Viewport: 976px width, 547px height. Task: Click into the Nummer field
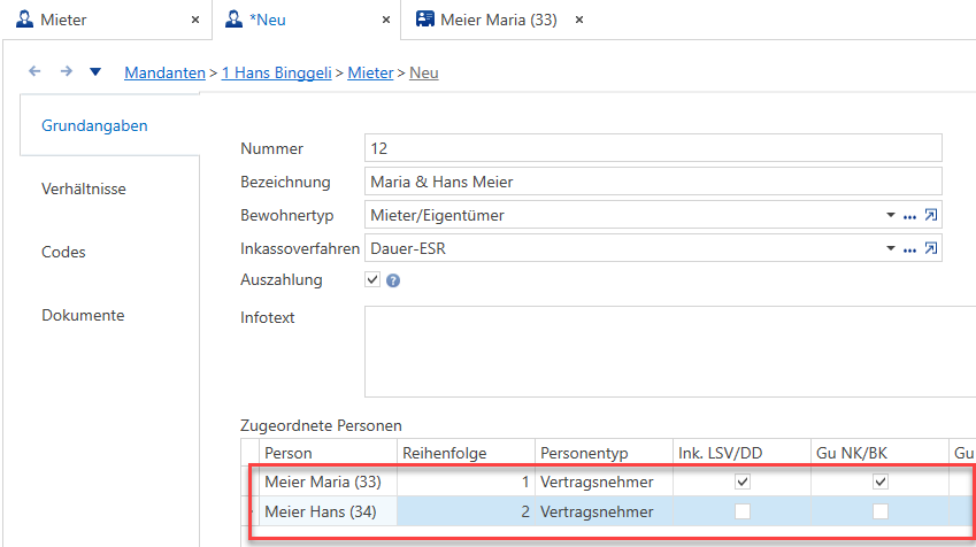point(653,148)
